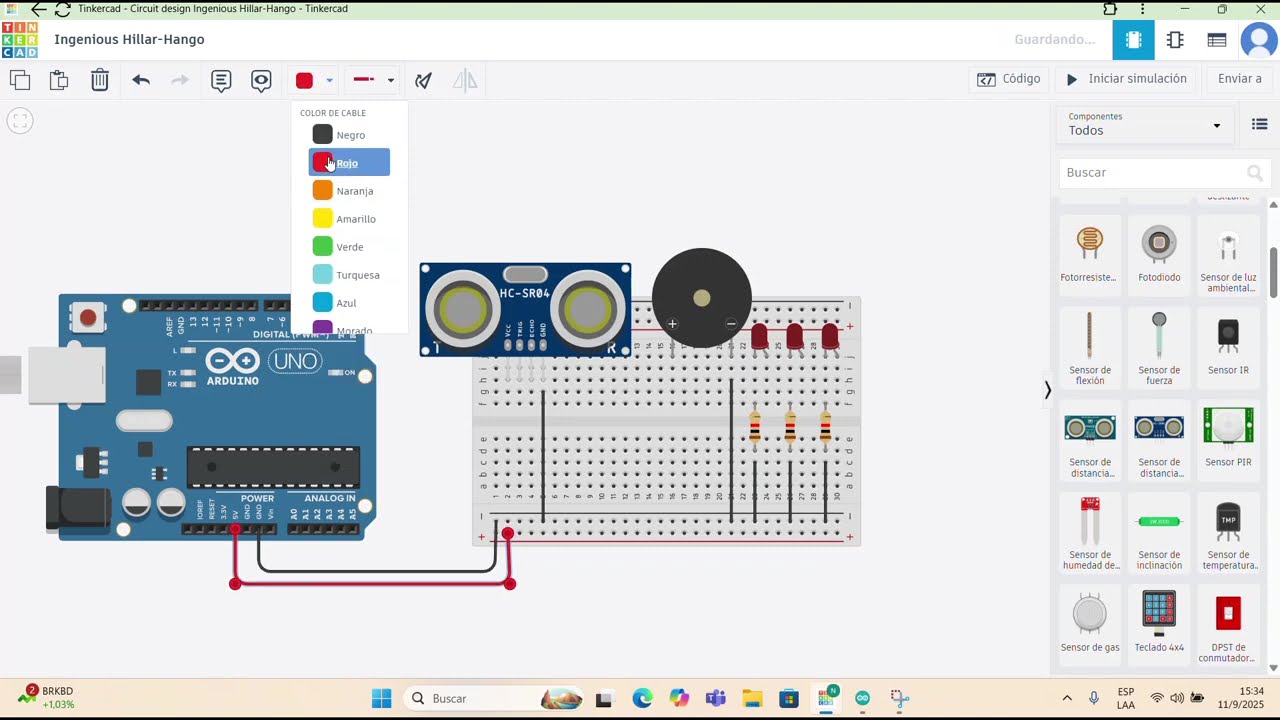Switch to schematic view icon
This screenshot has width=1280, height=720.
tap(1175, 40)
